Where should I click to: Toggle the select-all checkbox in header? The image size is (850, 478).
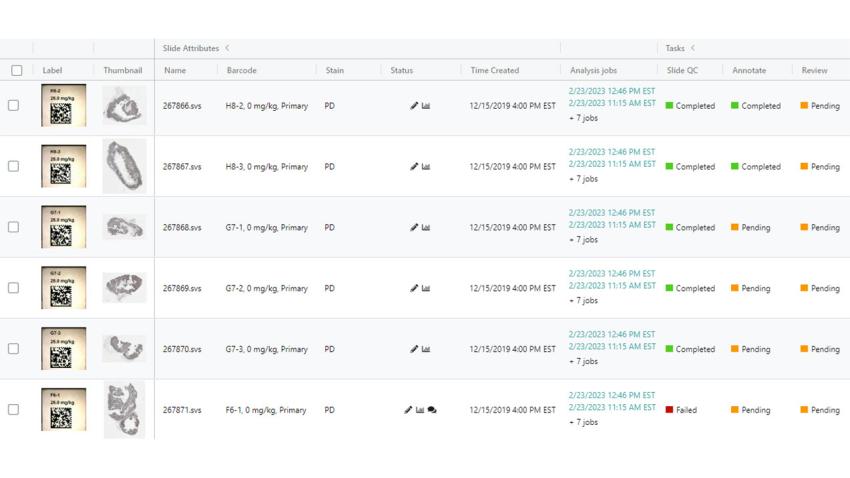pyautogui.click(x=16, y=70)
